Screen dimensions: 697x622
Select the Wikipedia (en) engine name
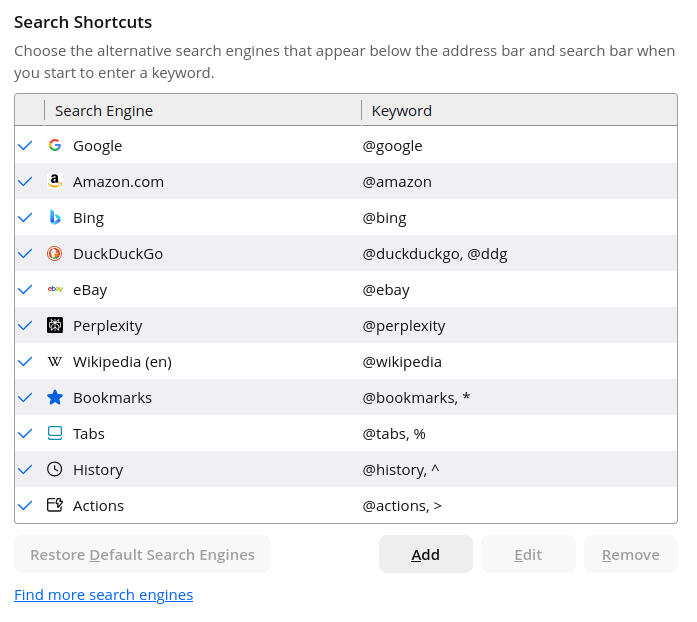tap(122, 362)
